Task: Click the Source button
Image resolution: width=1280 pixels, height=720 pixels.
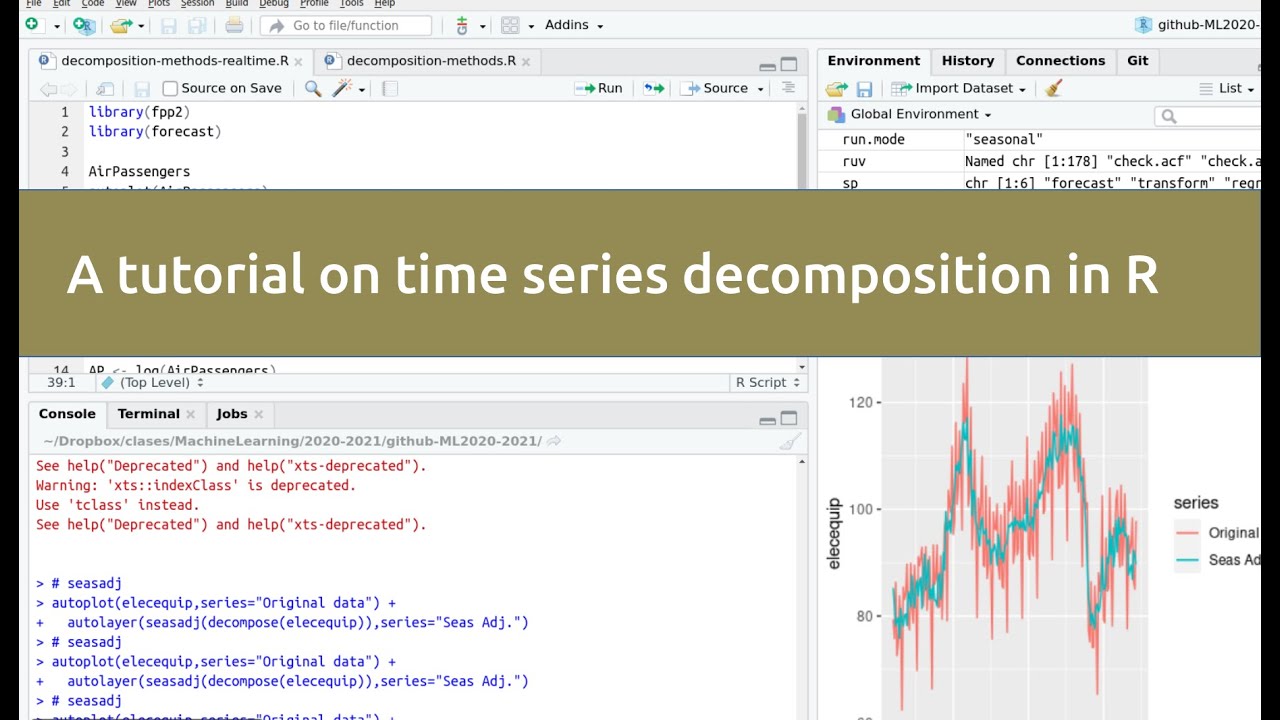Action: (714, 88)
